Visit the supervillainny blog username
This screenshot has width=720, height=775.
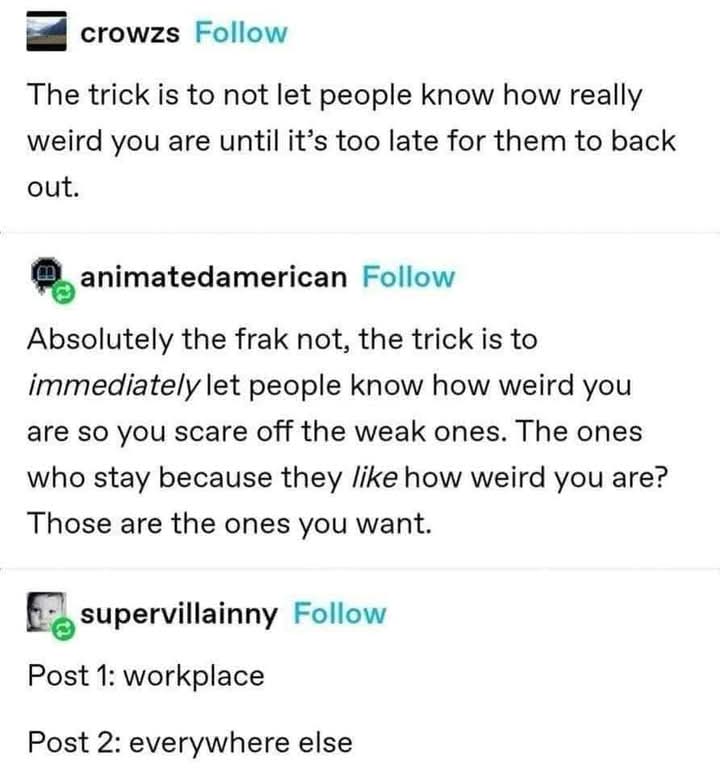click(x=179, y=614)
